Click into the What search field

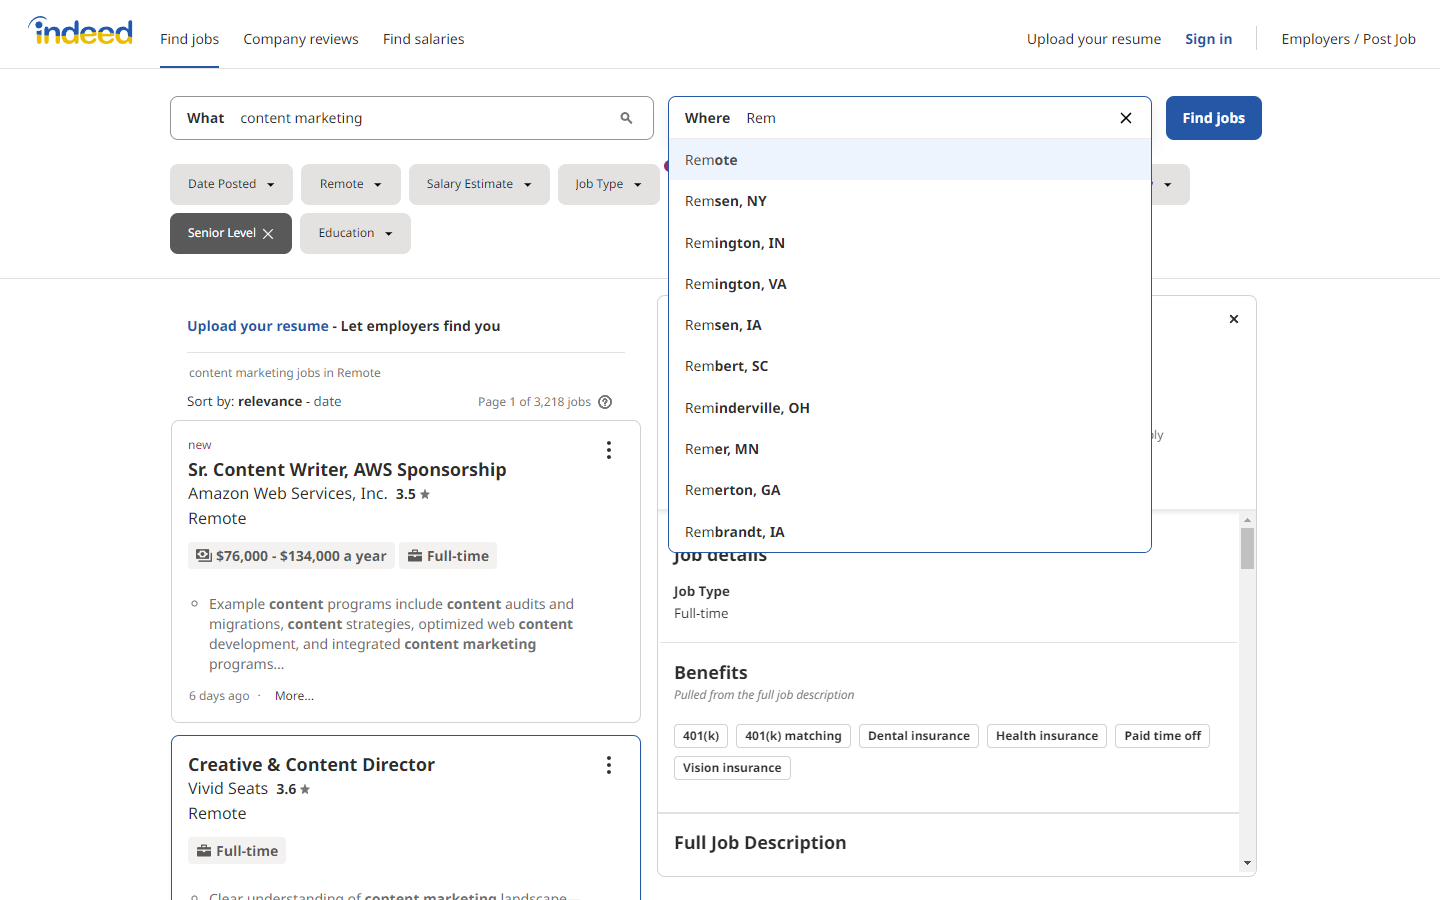412,118
